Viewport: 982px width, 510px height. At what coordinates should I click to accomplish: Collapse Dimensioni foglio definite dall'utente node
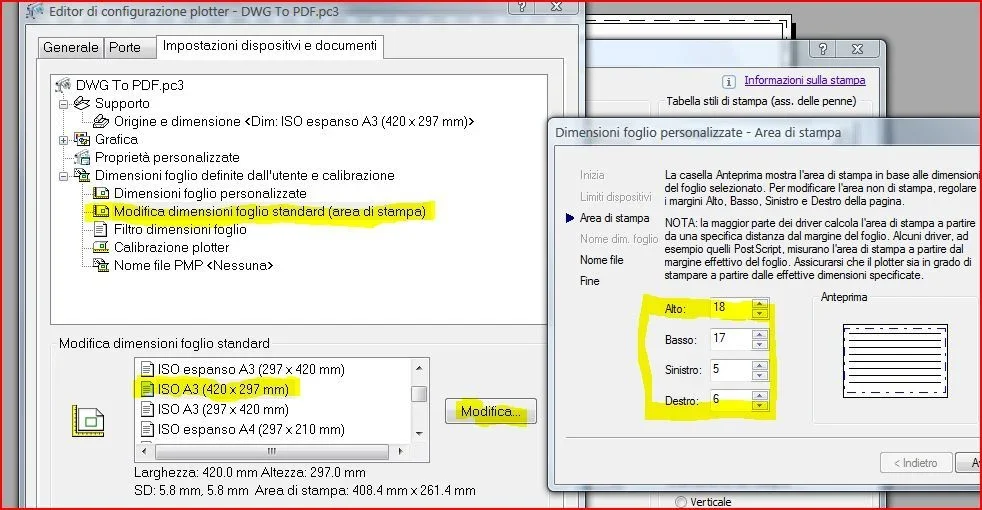pyautogui.click(x=64, y=176)
